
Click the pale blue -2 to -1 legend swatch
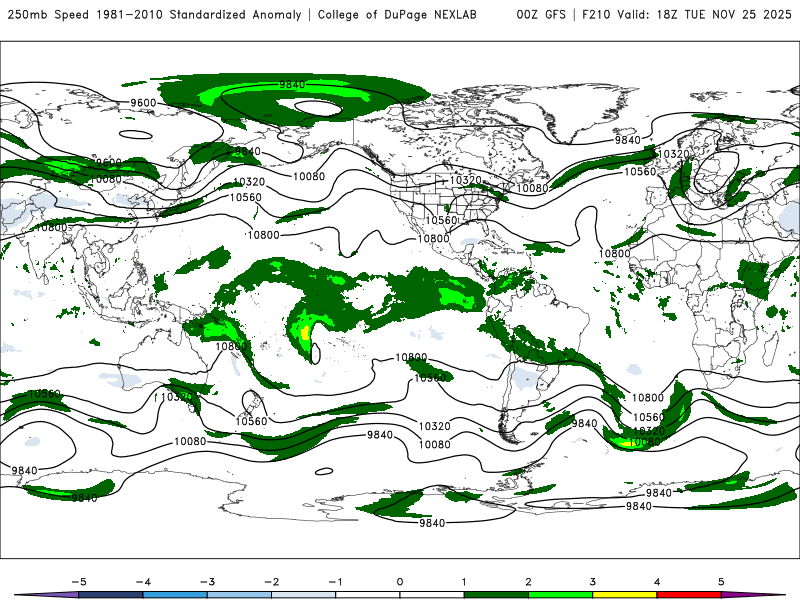(x=304, y=595)
